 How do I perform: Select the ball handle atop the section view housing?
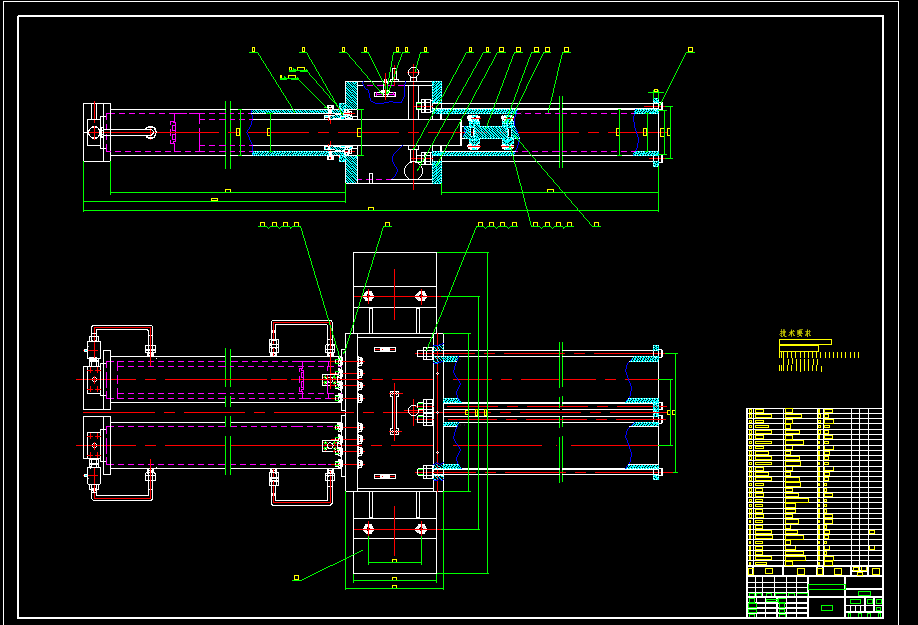click(x=413, y=73)
